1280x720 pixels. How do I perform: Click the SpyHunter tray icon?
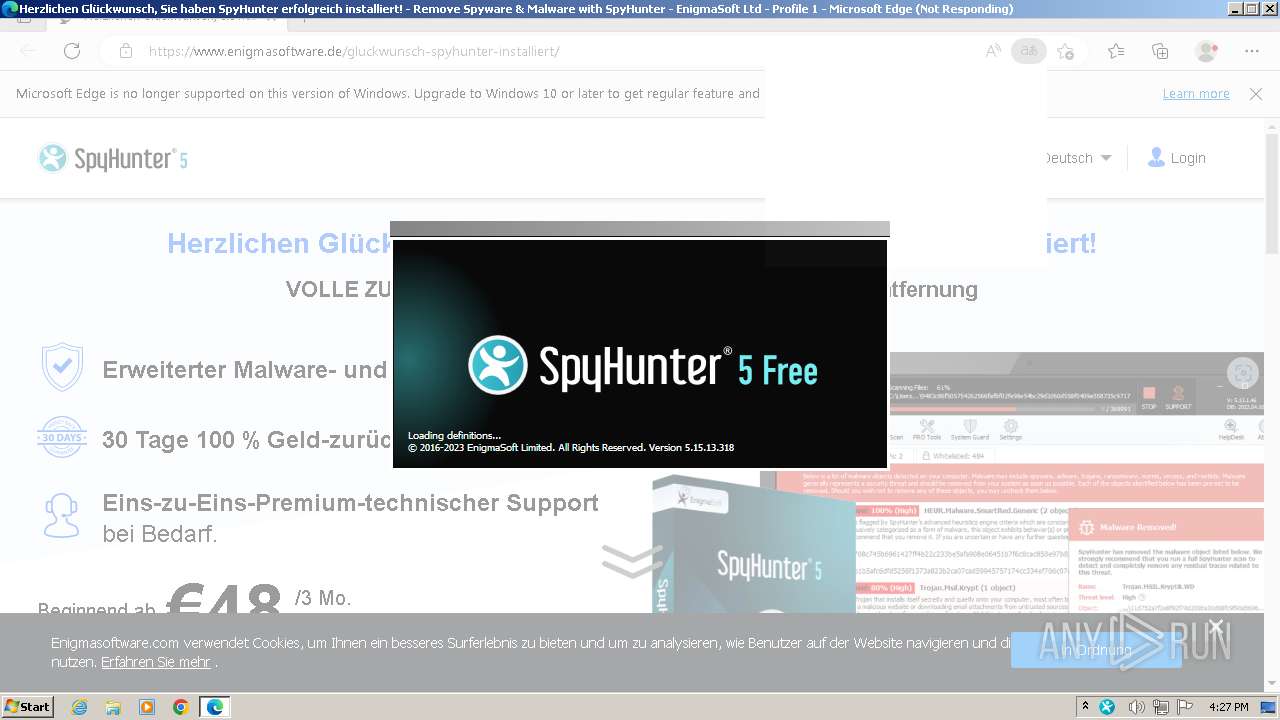[x=1107, y=707]
